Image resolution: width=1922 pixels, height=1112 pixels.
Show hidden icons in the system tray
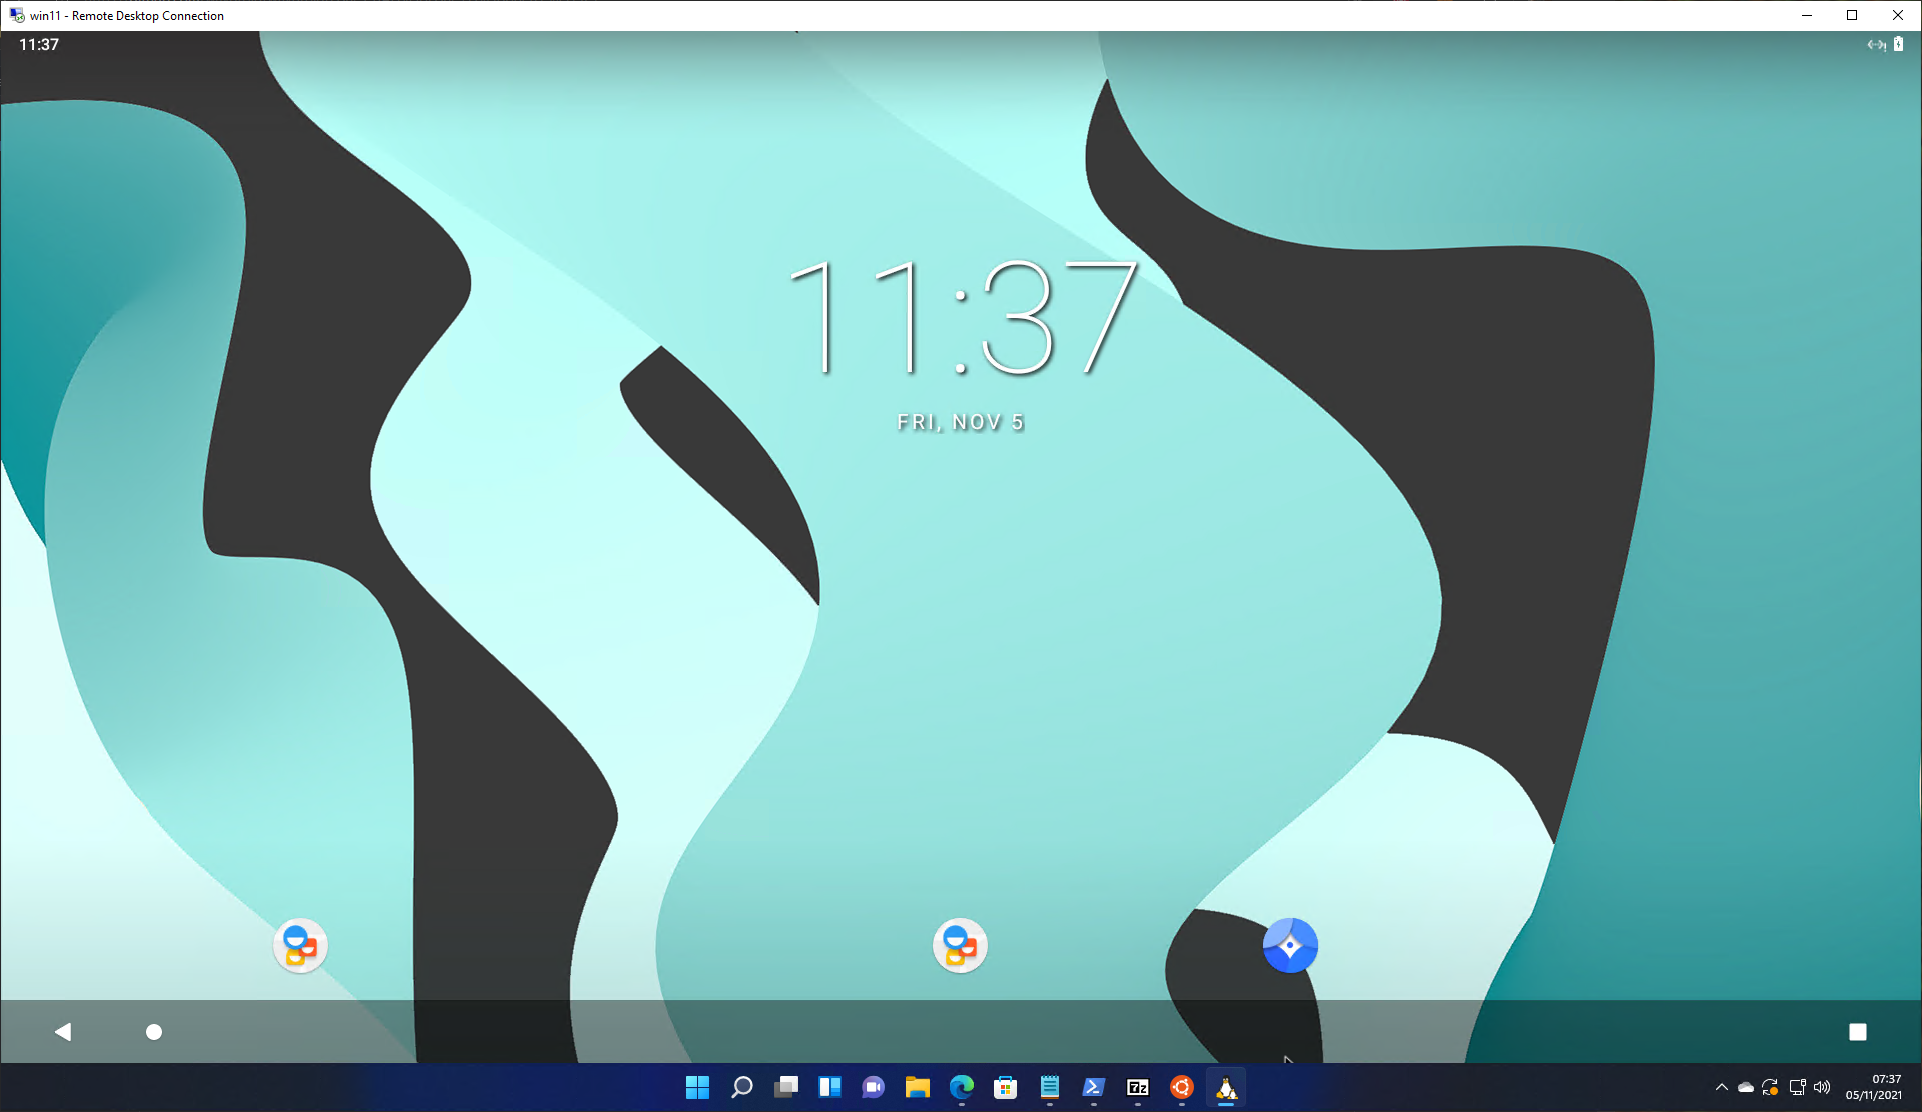(x=1722, y=1089)
